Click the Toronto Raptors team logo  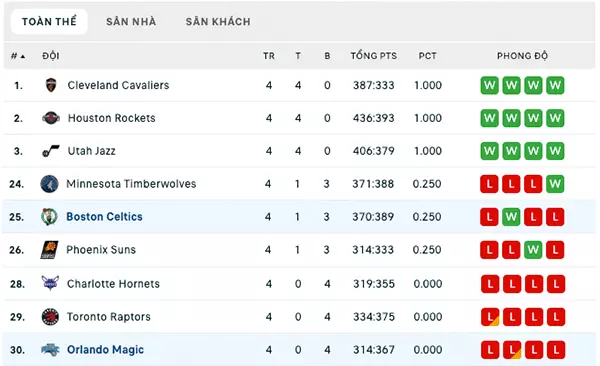[x=50, y=317]
